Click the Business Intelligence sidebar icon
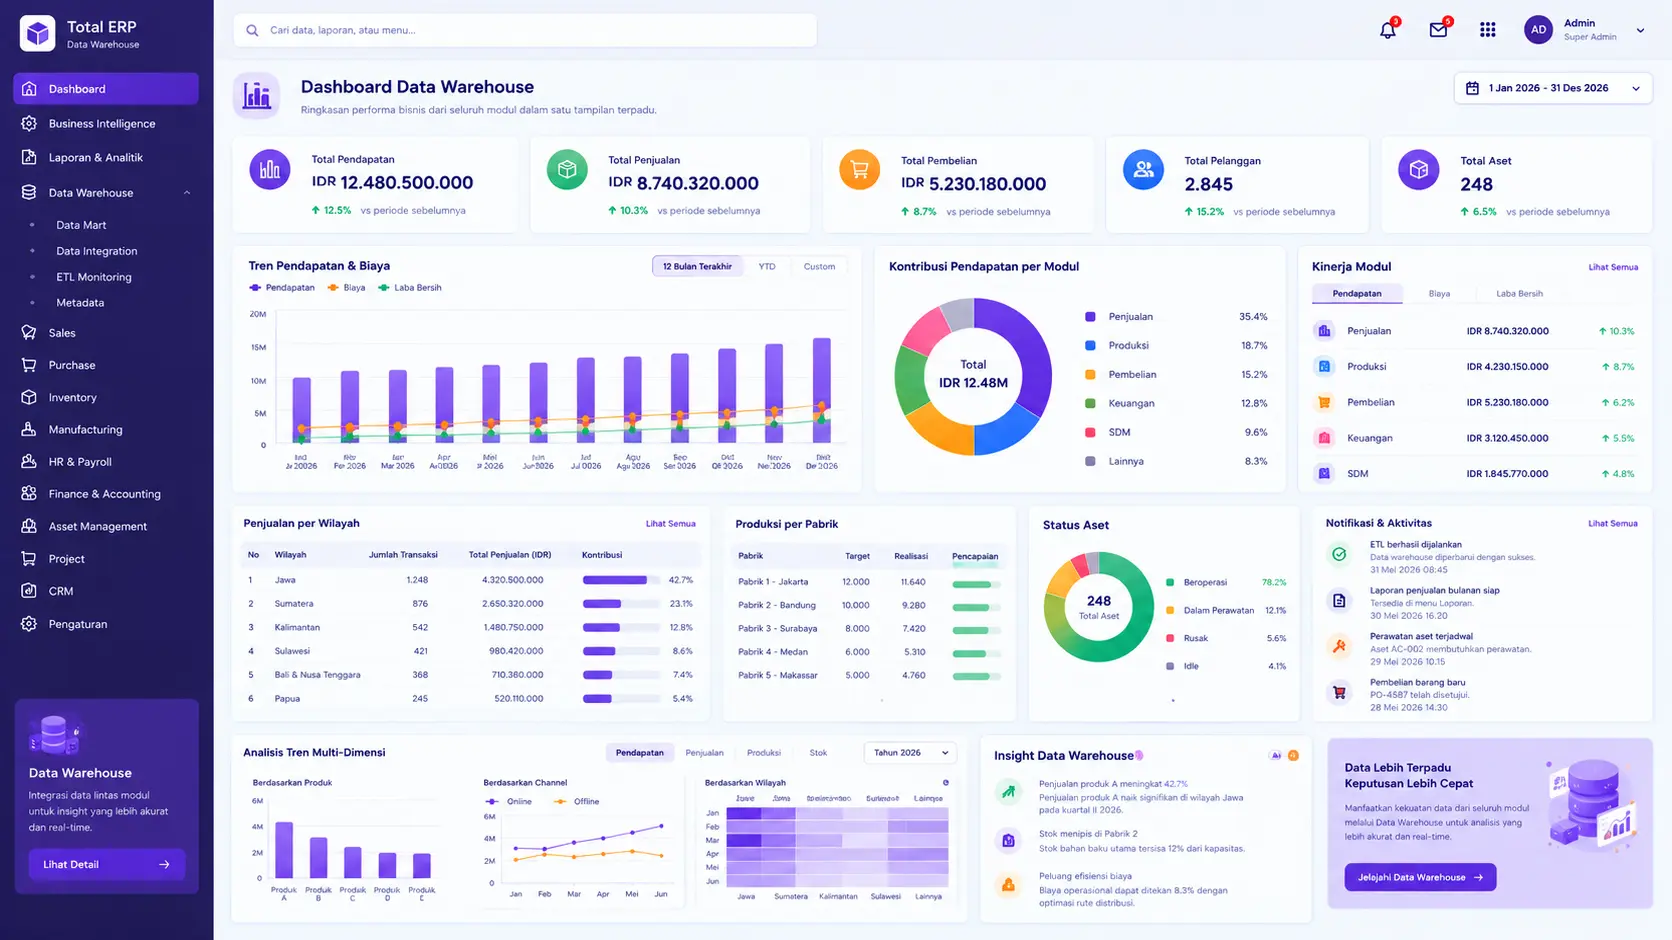The image size is (1672, 940). click(29, 124)
